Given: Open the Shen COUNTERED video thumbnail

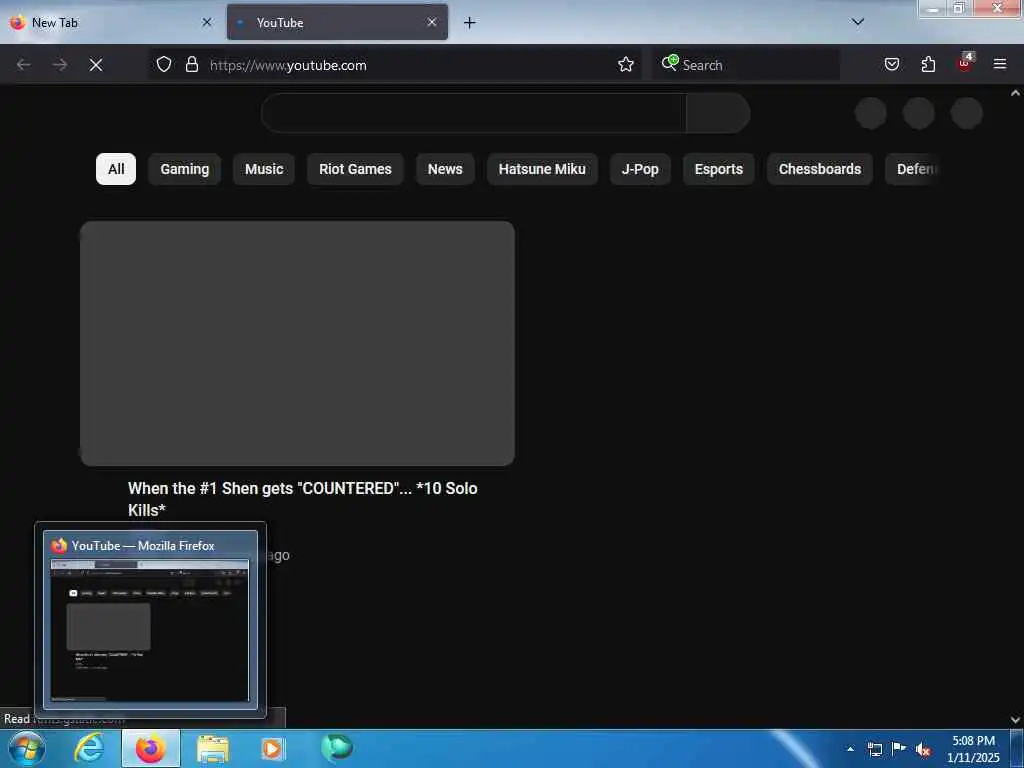Looking at the screenshot, I should point(297,344).
